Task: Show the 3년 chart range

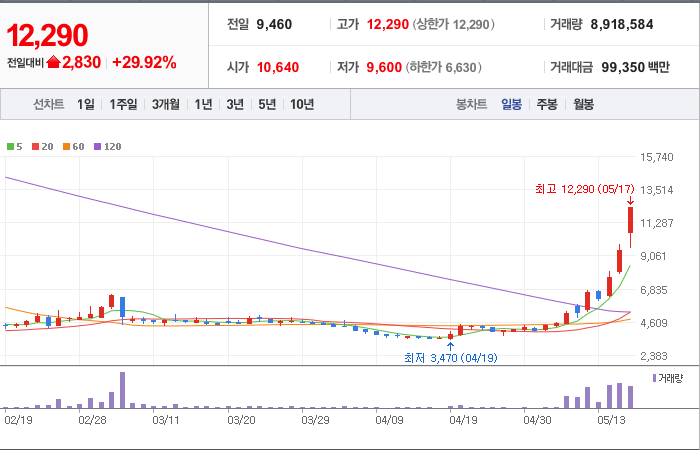Action: (235, 104)
